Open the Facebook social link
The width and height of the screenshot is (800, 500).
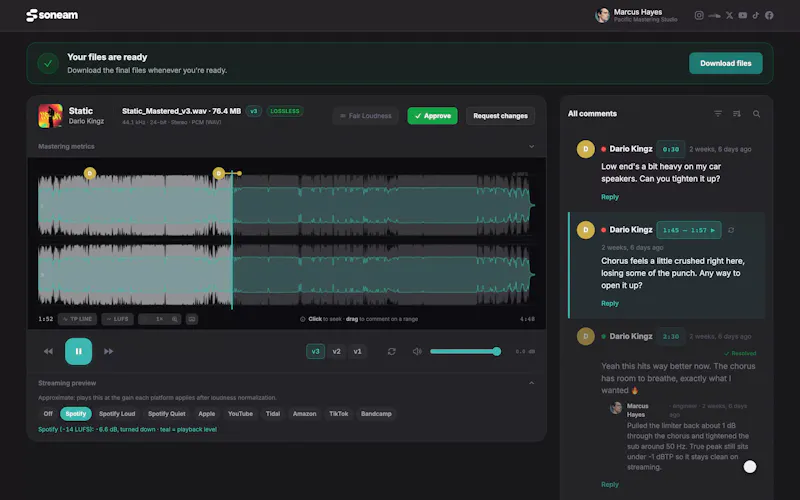769,15
